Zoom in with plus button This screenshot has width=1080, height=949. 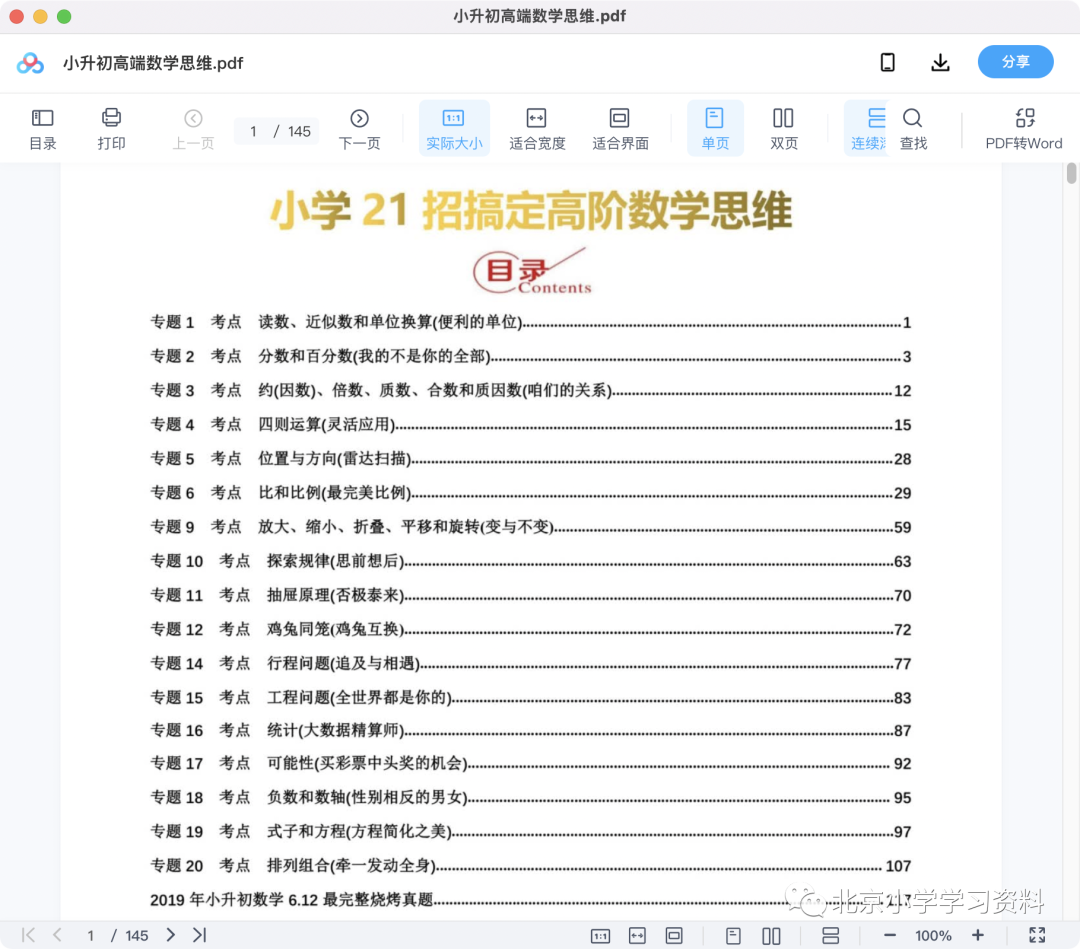pos(977,935)
